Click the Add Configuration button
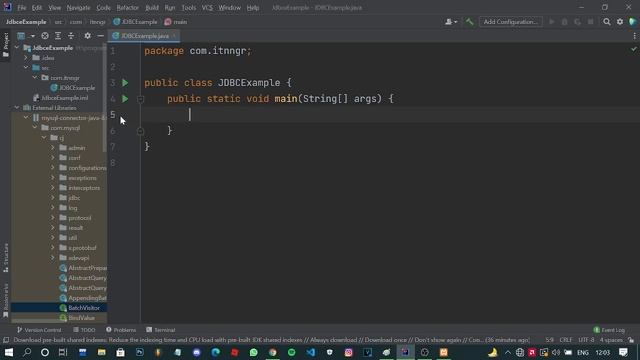The image size is (640, 360). [x=510, y=22]
